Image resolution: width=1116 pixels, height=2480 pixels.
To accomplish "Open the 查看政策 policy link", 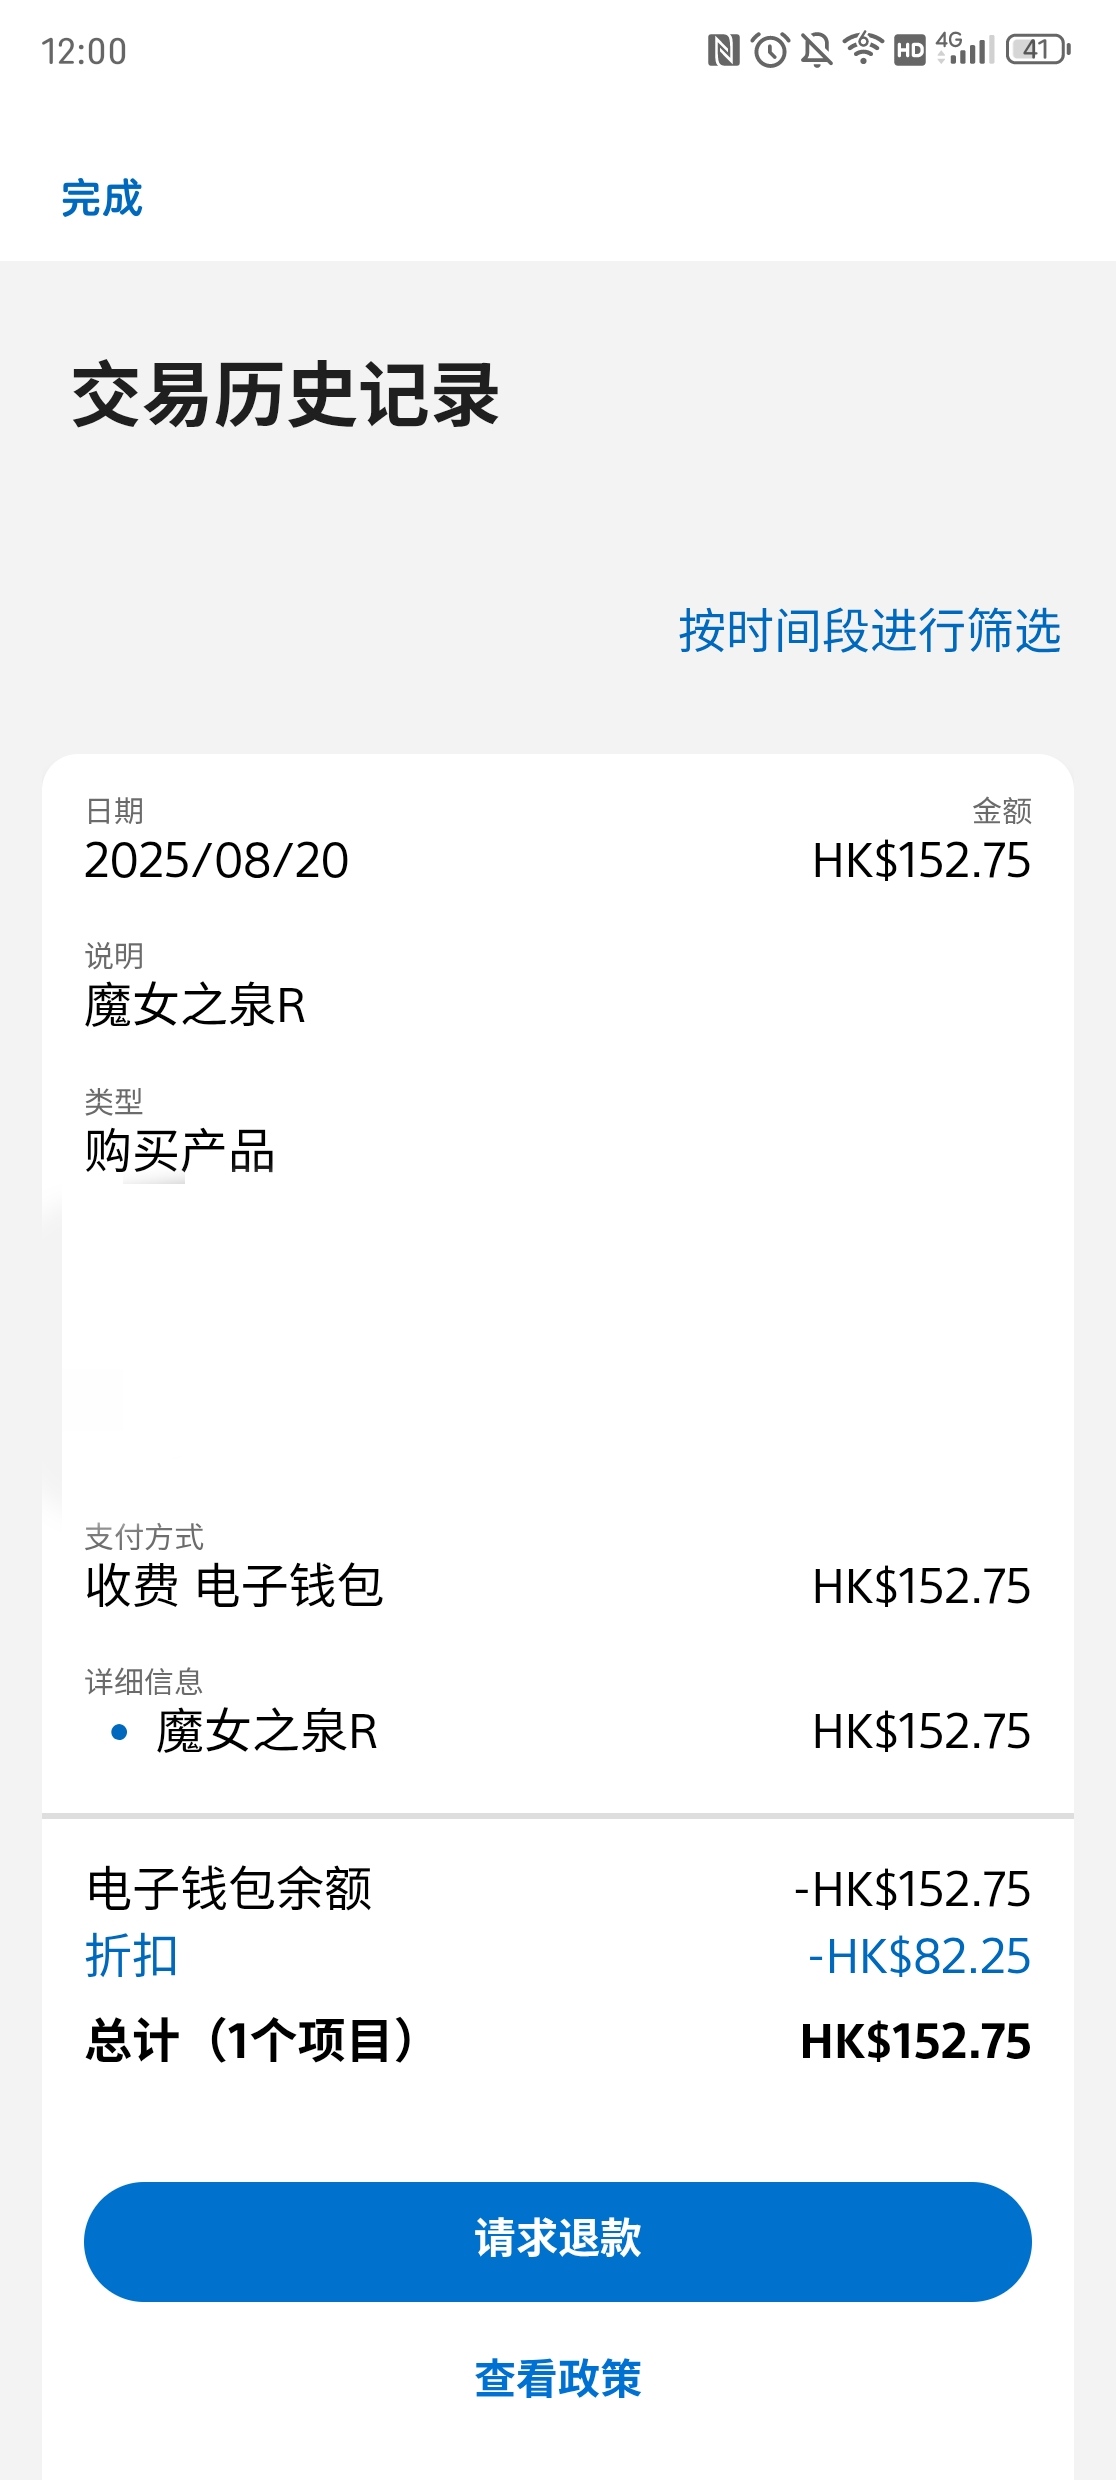I will [558, 2378].
